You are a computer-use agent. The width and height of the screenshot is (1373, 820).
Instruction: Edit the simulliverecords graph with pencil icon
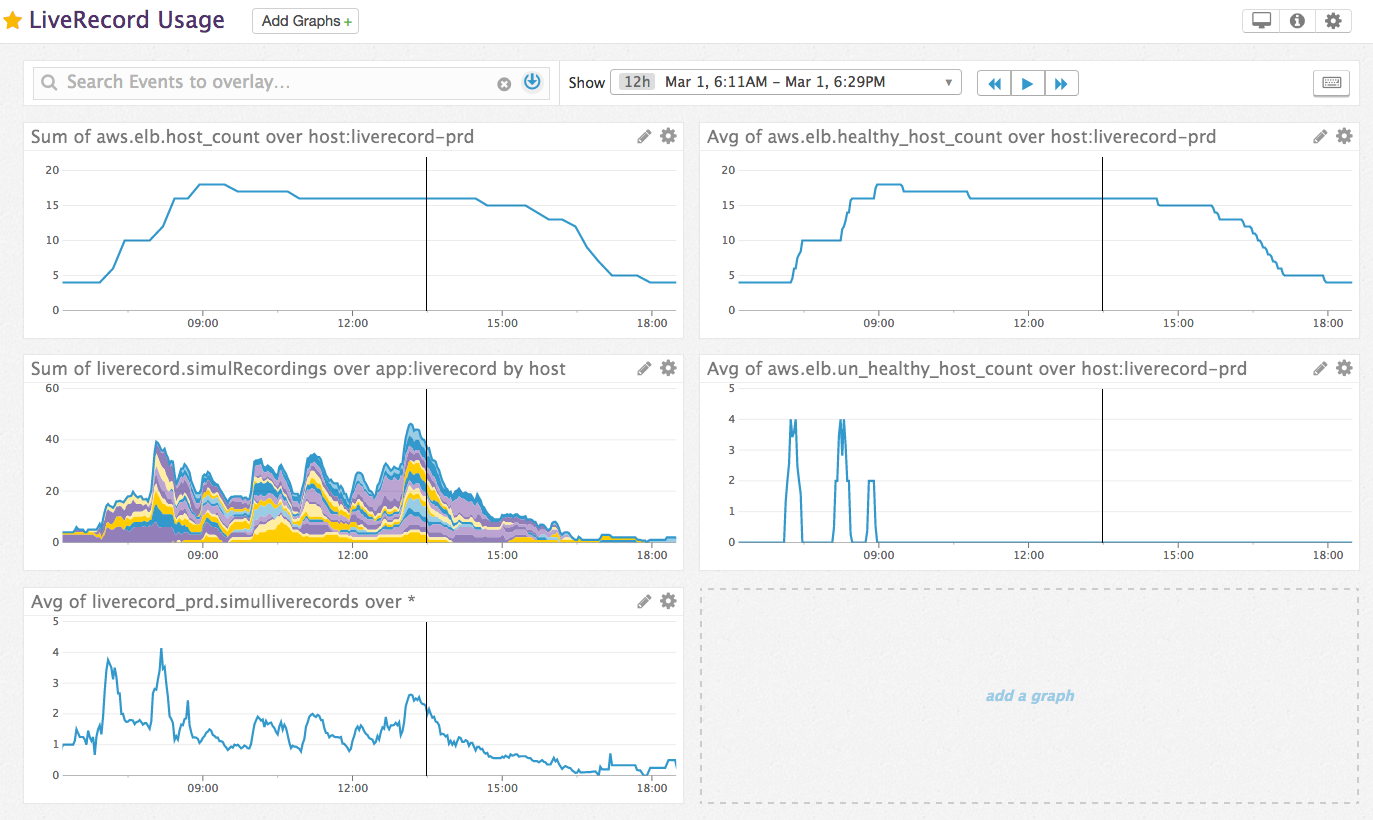(x=644, y=601)
